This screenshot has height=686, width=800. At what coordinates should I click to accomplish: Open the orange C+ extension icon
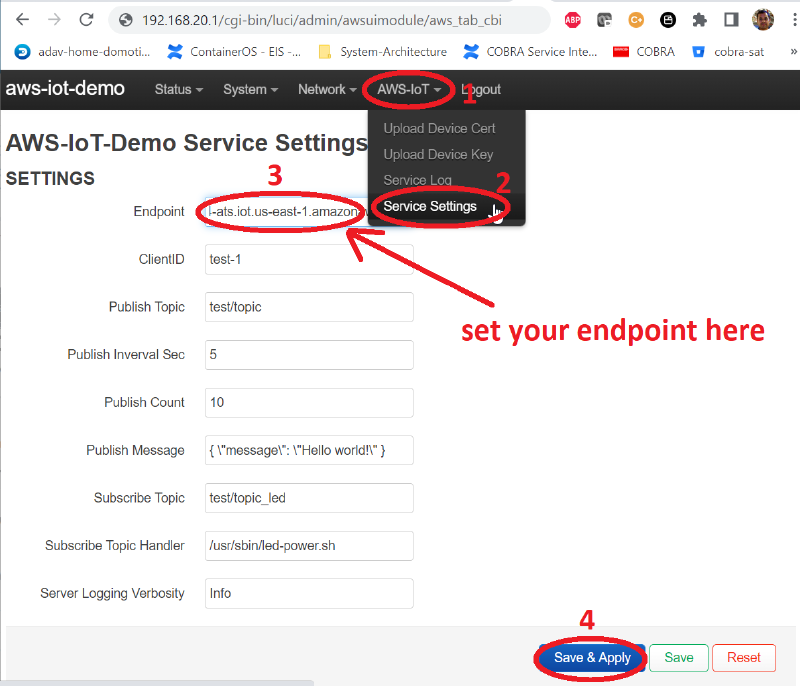coord(635,19)
